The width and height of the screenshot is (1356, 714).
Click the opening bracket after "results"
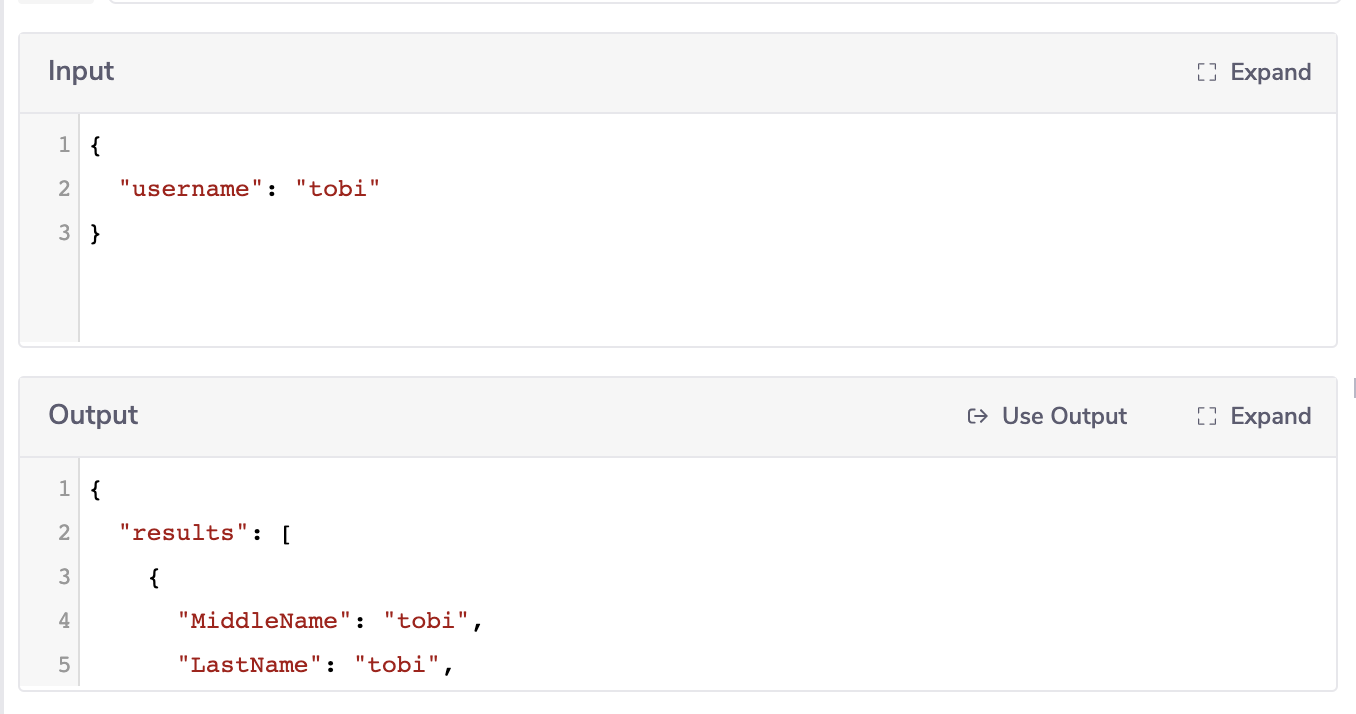click(286, 533)
